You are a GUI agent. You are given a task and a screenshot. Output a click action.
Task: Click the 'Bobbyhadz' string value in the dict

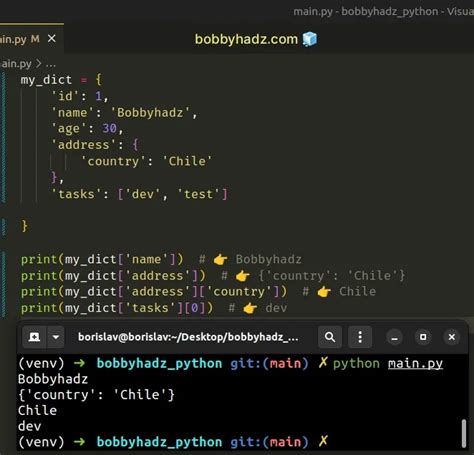pyautogui.click(x=150, y=113)
